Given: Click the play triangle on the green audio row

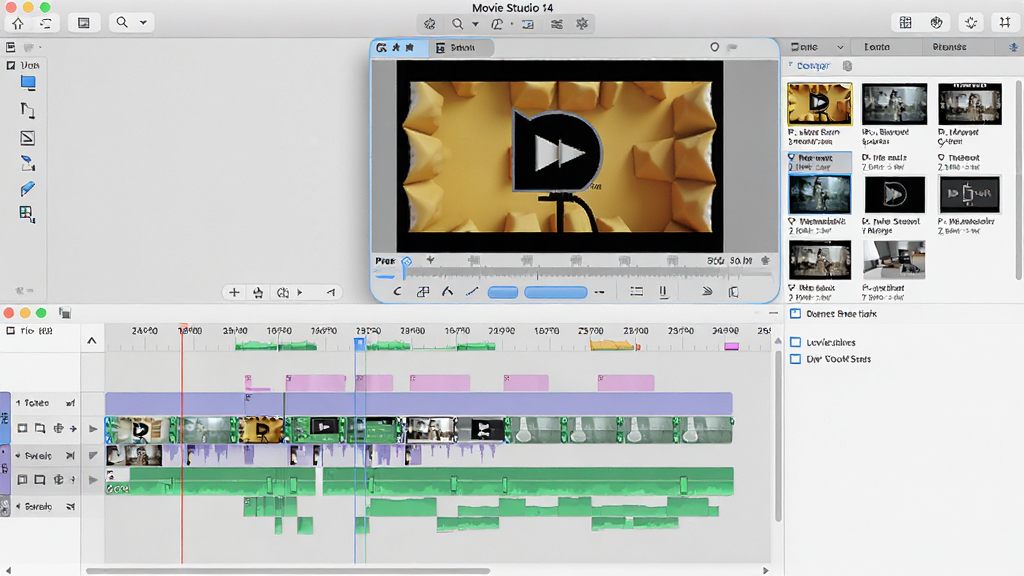Looking at the screenshot, I should [x=93, y=480].
